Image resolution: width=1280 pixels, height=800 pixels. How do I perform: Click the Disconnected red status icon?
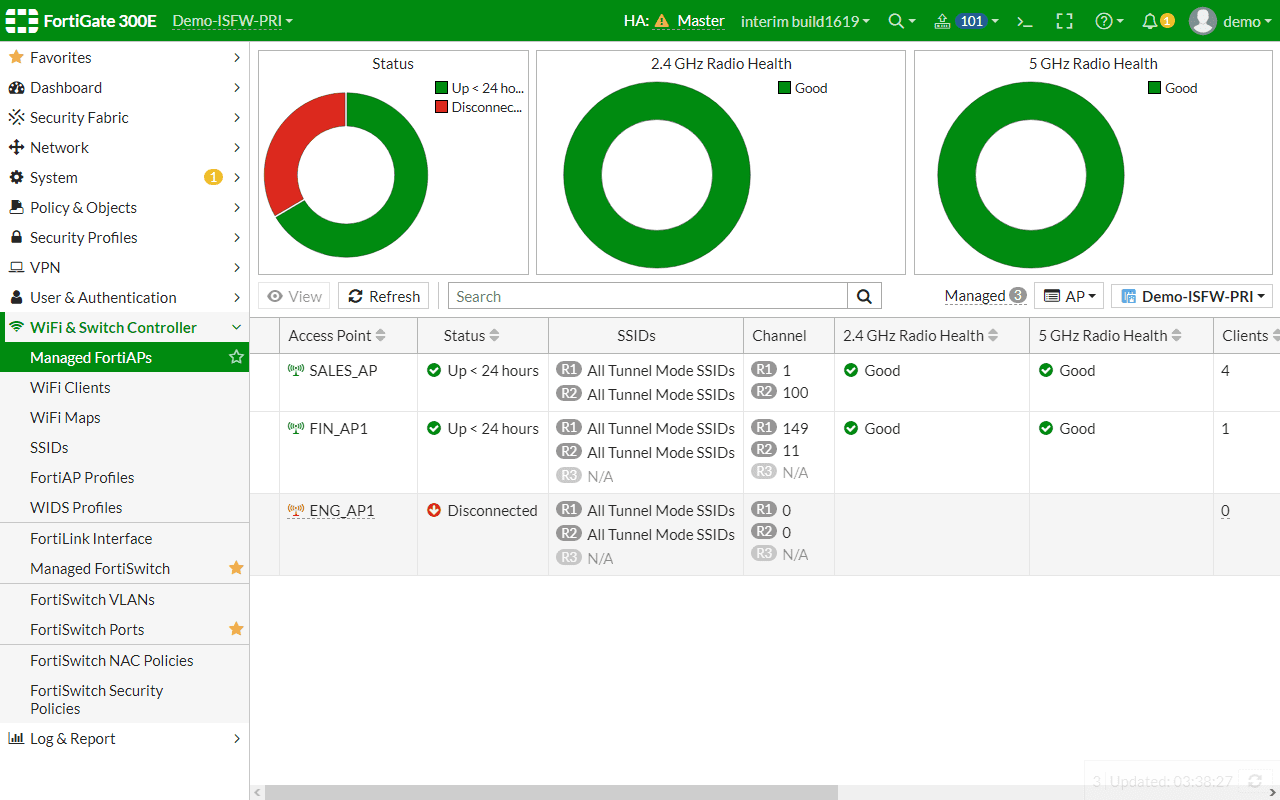434,510
